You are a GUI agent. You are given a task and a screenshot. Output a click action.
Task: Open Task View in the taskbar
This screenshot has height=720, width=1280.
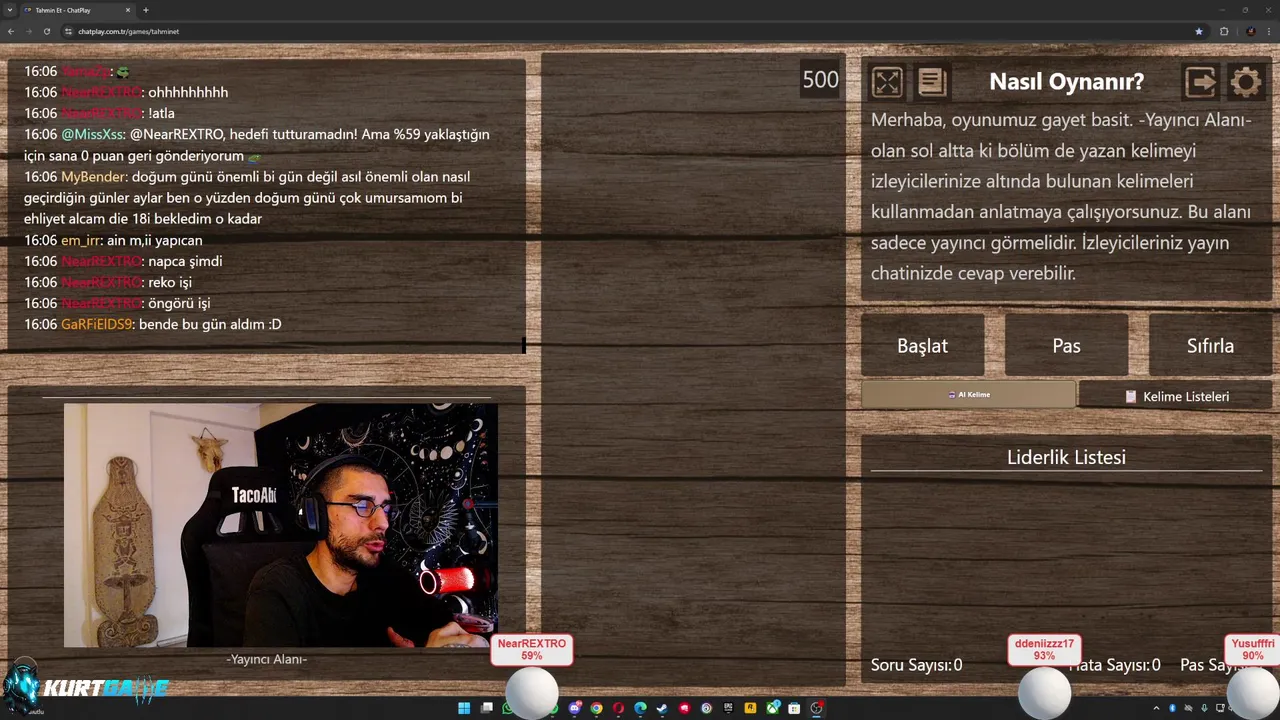[x=487, y=708]
